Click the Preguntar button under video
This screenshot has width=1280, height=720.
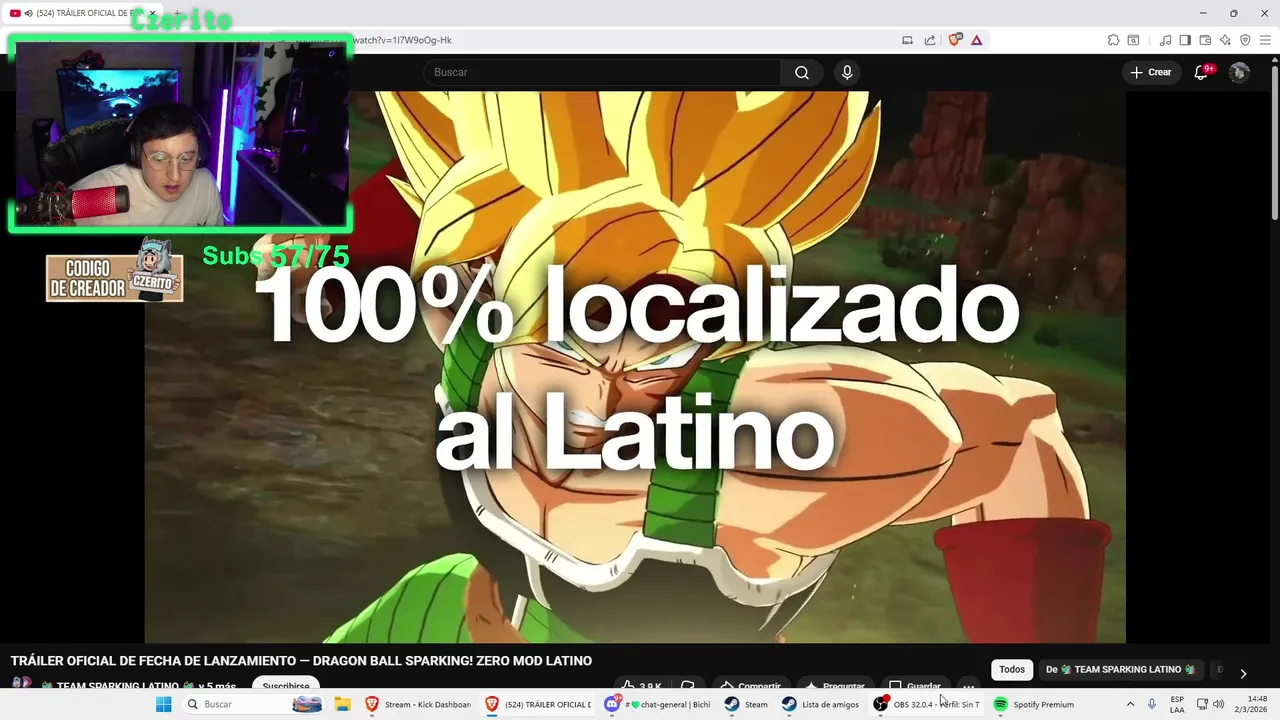(x=834, y=686)
